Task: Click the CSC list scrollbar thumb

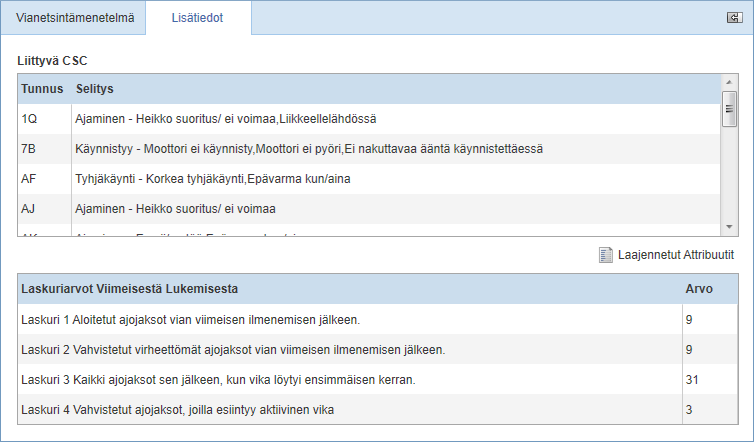Action: [x=729, y=109]
